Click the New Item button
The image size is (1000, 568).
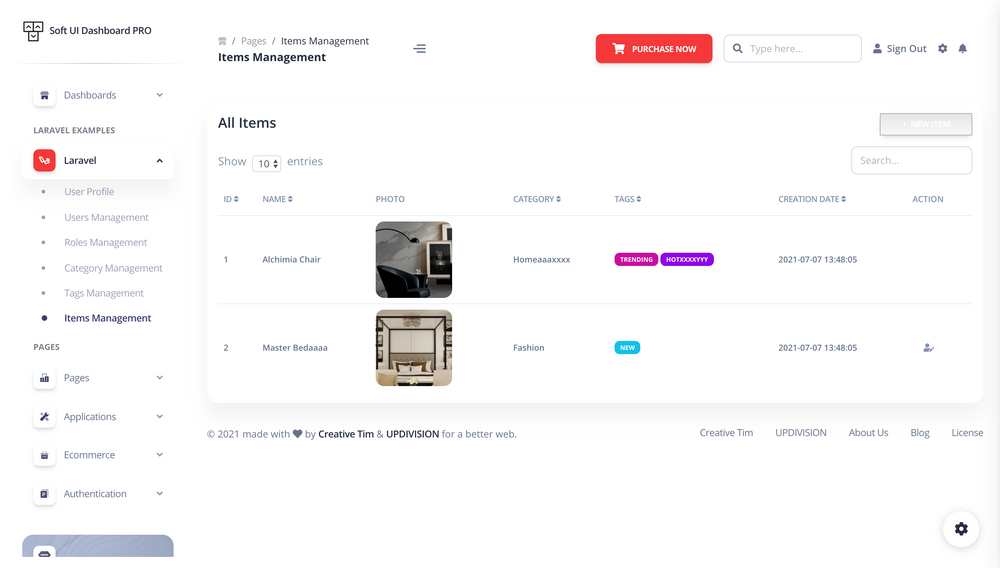[925, 124]
